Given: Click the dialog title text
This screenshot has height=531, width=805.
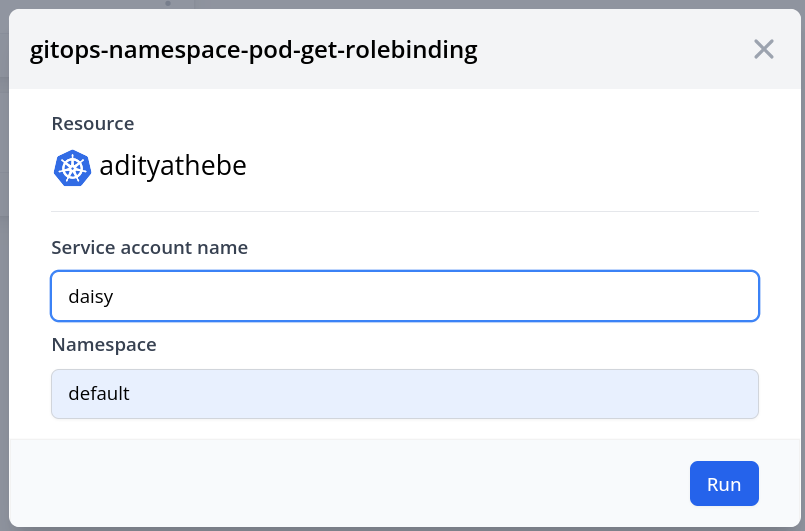Looking at the screenshot, I should click(x=254, y=50).
